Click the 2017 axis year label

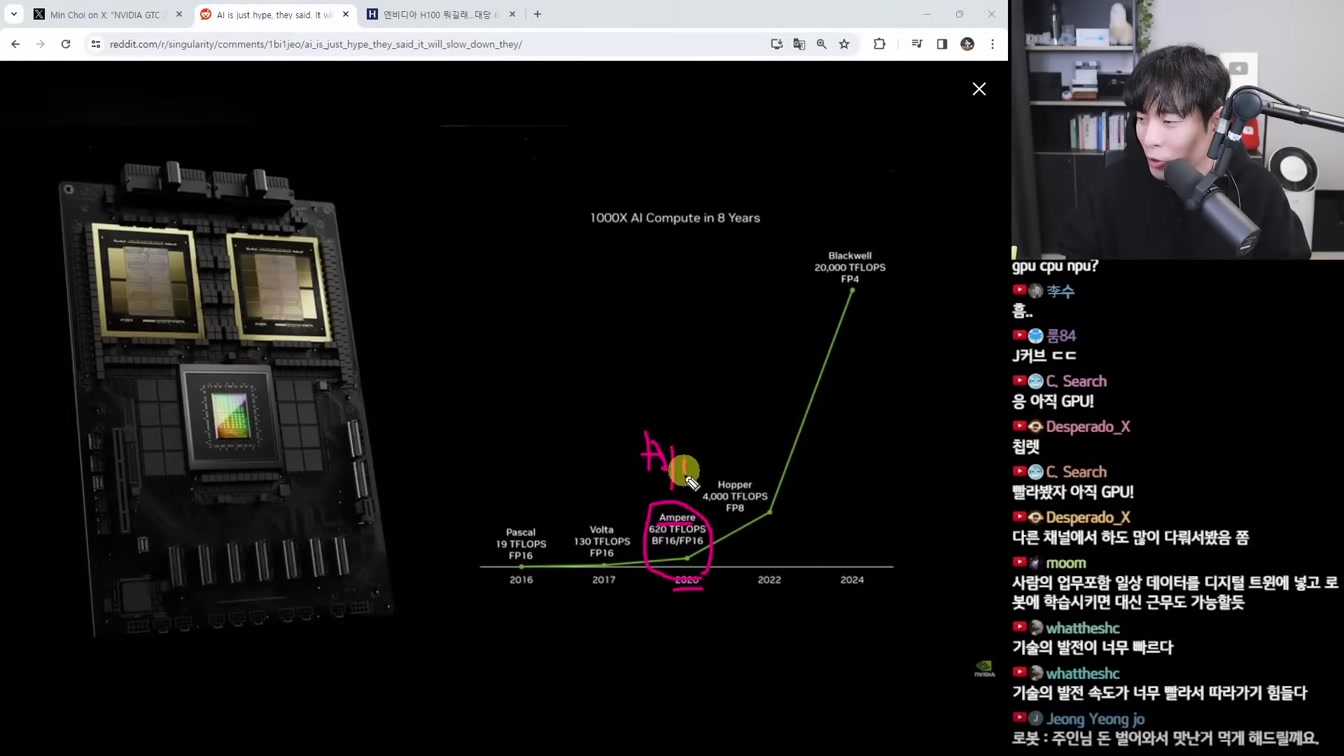(x=604, y=580)
